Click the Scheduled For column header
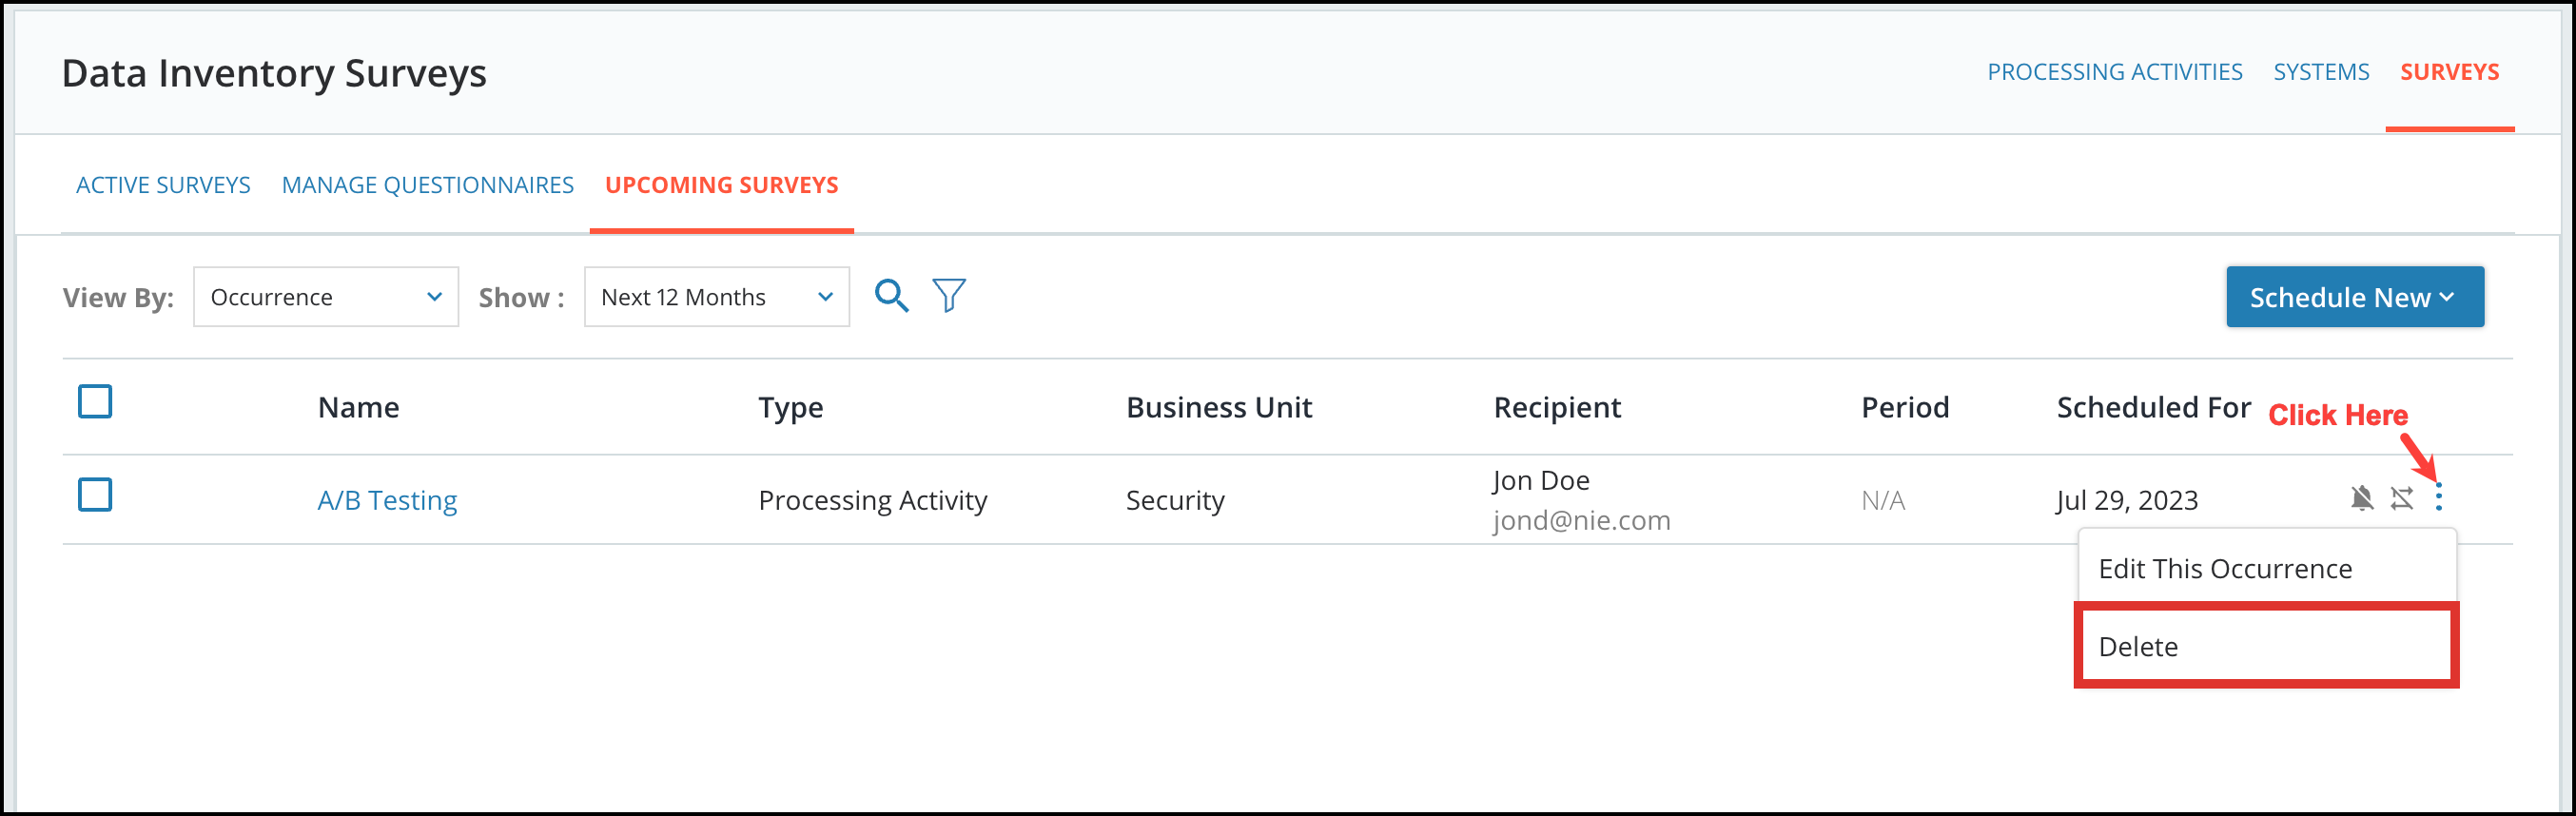This screenshot has width=2576, height=816. 2153,407
